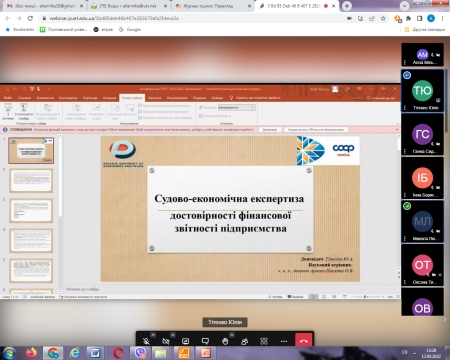The width and height of the screenshot is (450, 360).
Task: Open more options ellipsis in call toolbar
Action: point(284,341)
